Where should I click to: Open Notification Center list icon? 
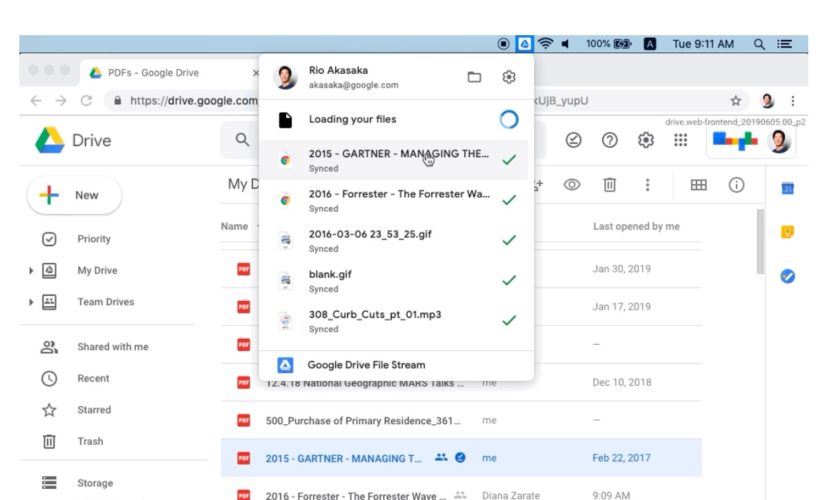point(785,44)
